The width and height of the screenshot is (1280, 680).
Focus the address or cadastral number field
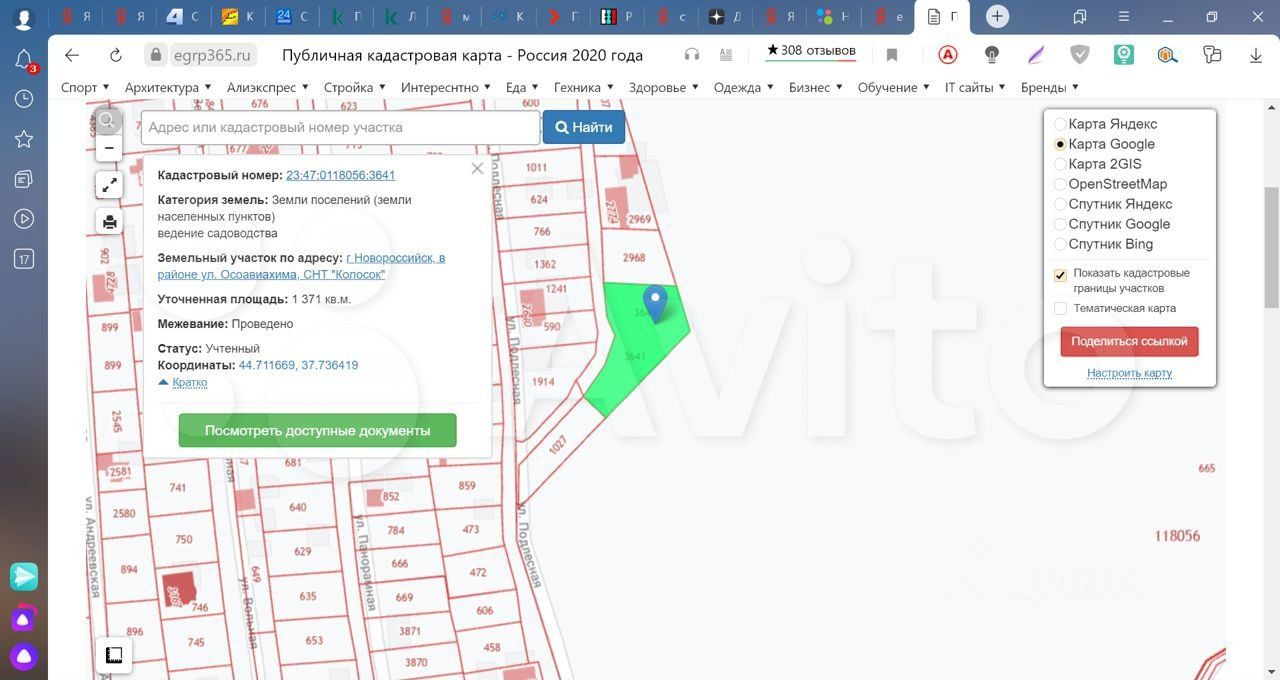coord(341,128)
